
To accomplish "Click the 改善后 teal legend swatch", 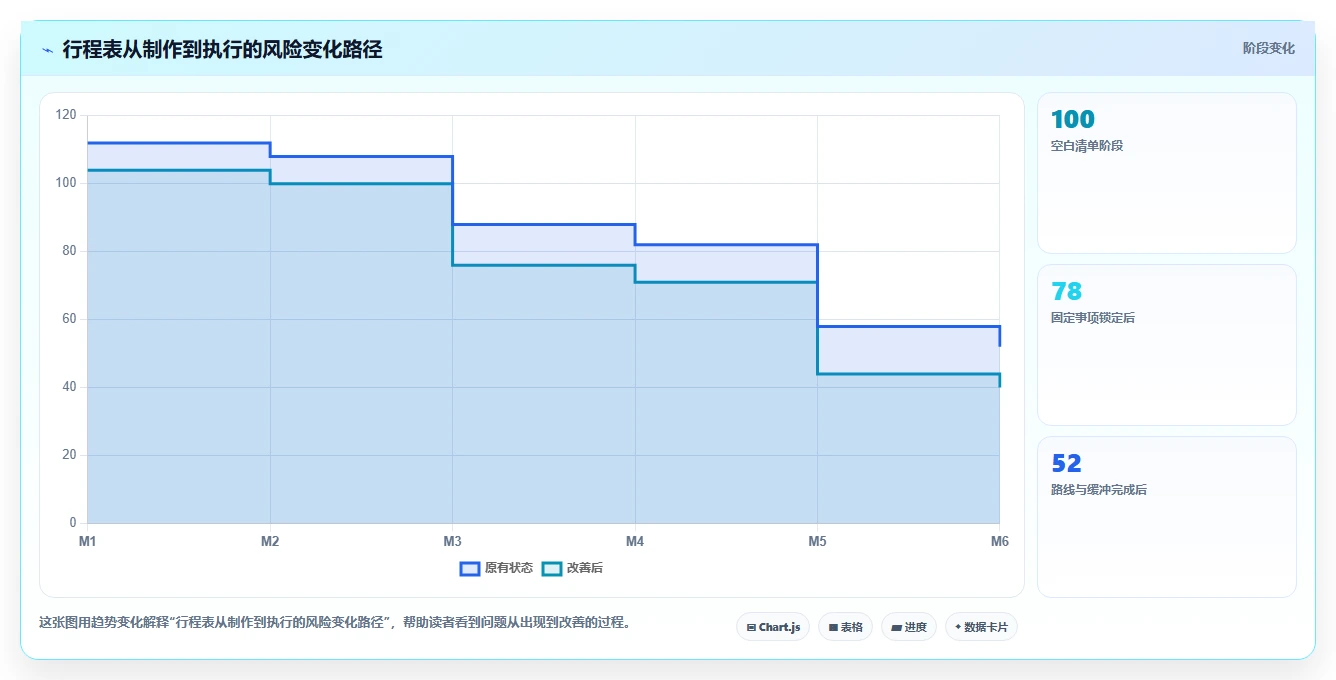I will [x=551, y=568].
